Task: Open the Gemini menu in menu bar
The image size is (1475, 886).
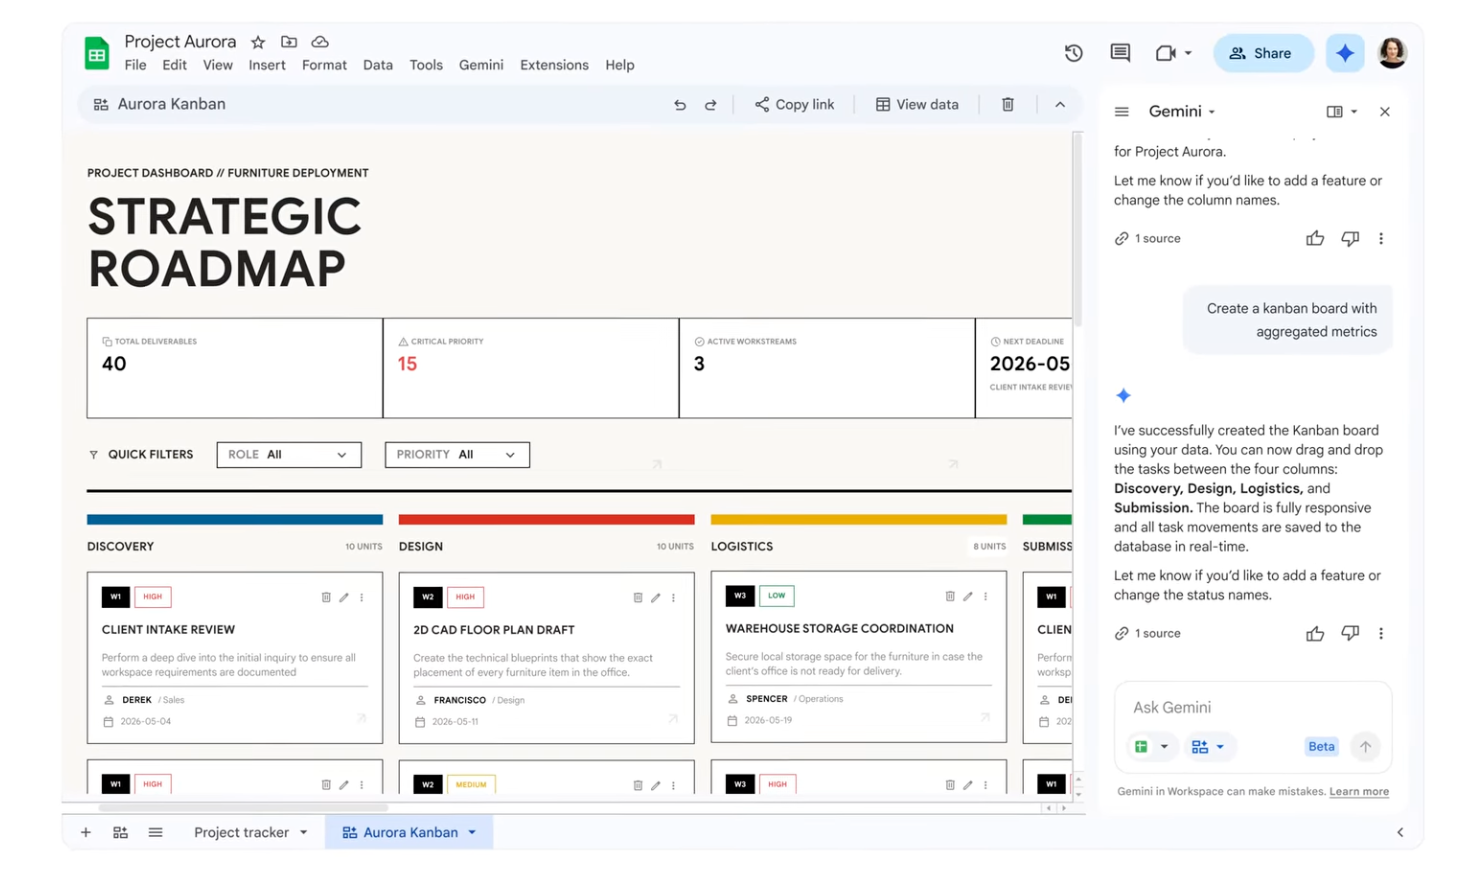Action: 481,65
